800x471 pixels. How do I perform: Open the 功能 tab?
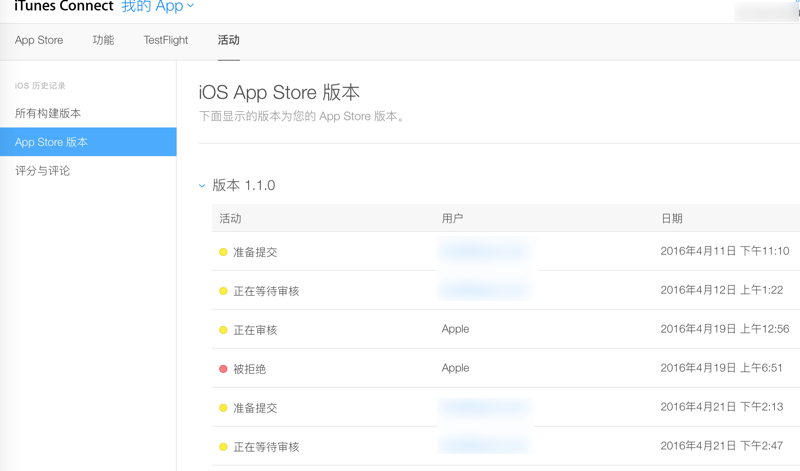click(103, 40)
